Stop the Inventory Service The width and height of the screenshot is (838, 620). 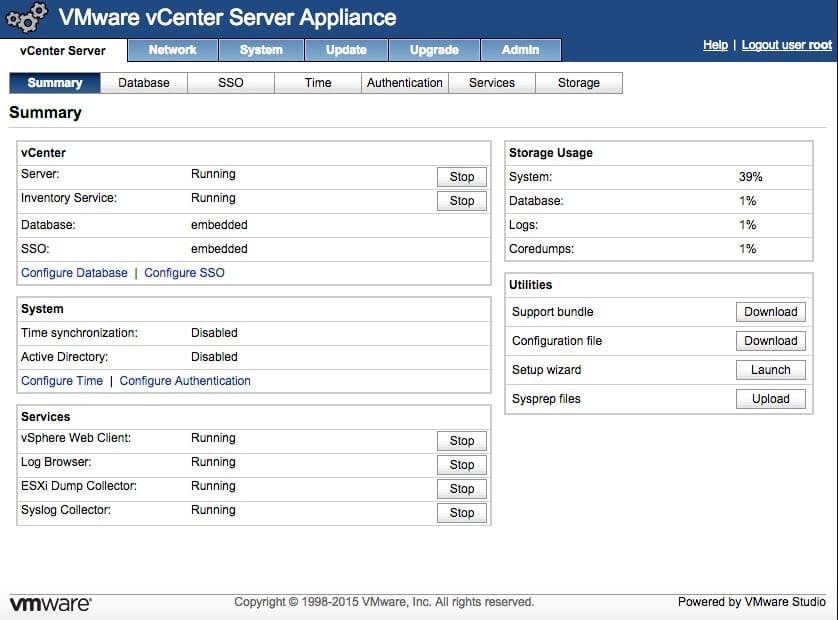tap(461, 201)
